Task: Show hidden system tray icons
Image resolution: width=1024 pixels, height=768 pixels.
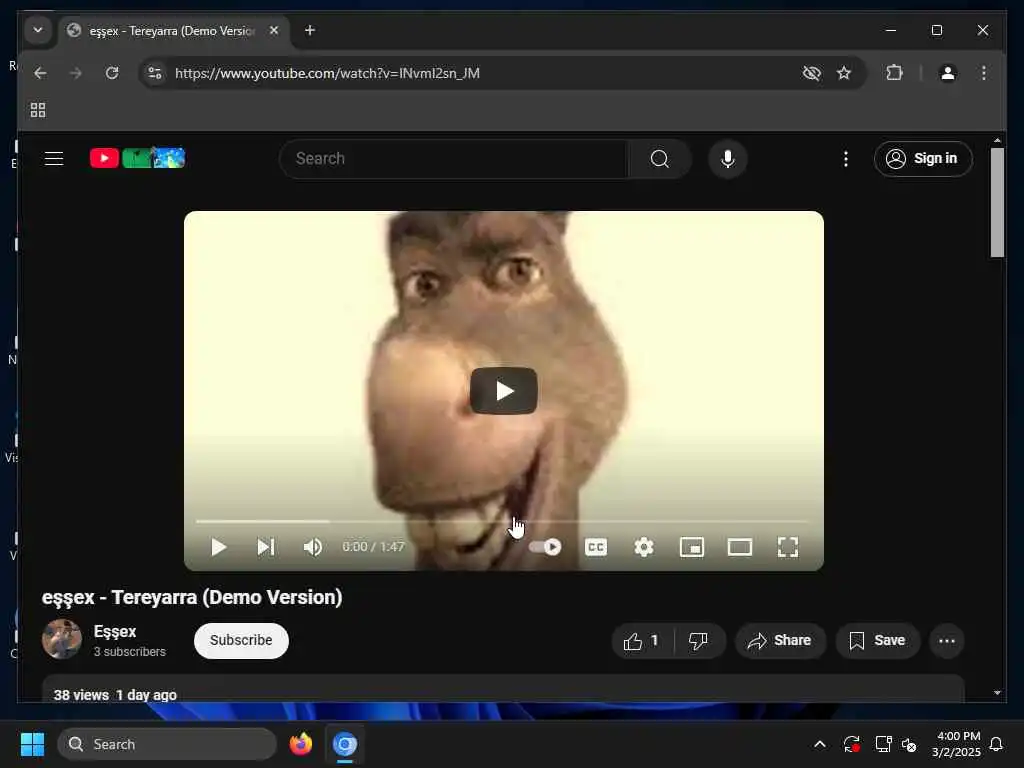Action: [820, 744]
